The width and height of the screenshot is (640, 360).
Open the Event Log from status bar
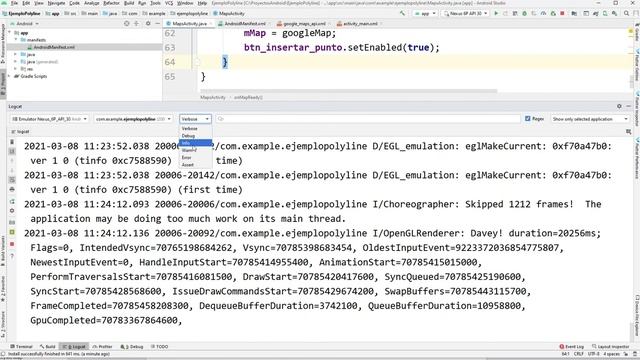point(572,347)
